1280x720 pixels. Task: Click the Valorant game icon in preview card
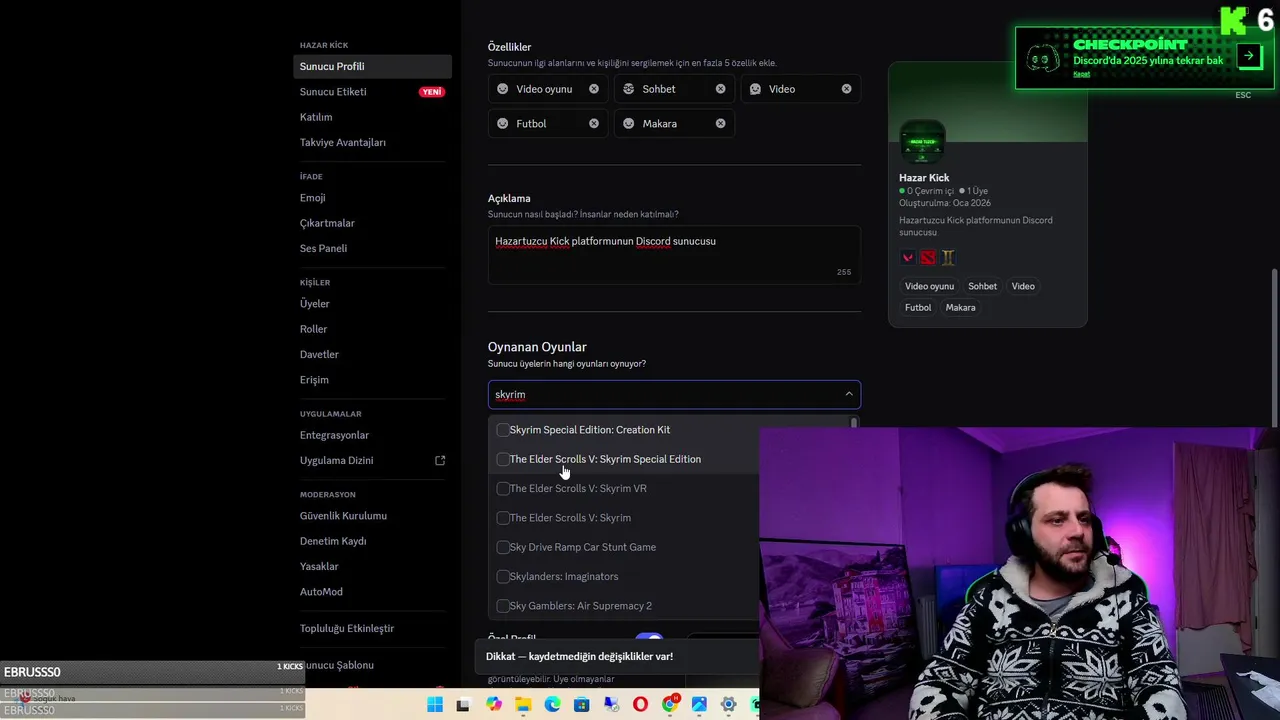pos(908,257)
